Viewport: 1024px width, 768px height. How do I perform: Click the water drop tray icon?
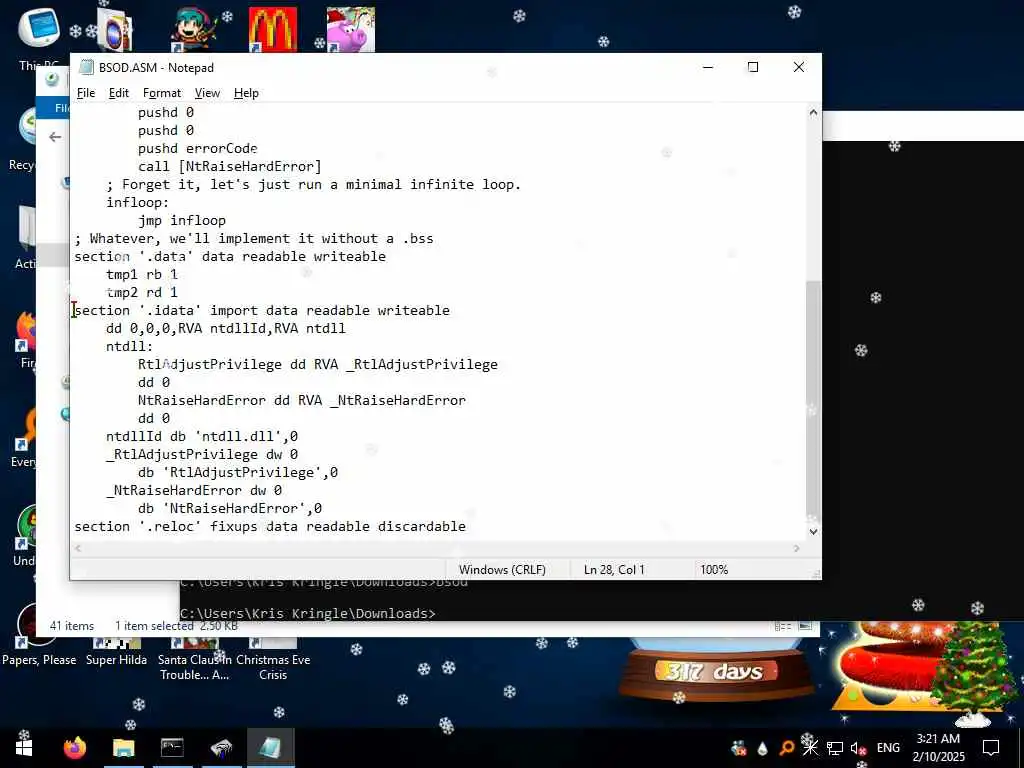tap(763, 748)
